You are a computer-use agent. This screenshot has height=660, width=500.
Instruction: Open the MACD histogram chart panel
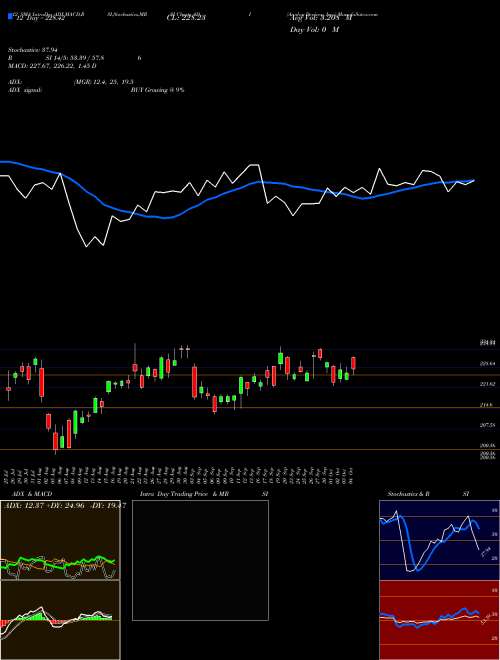tap(60, 620)
